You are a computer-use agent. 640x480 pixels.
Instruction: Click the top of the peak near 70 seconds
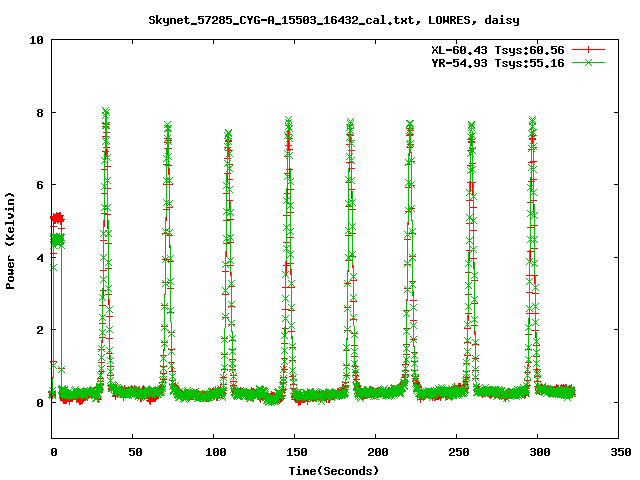pos(168,127)
